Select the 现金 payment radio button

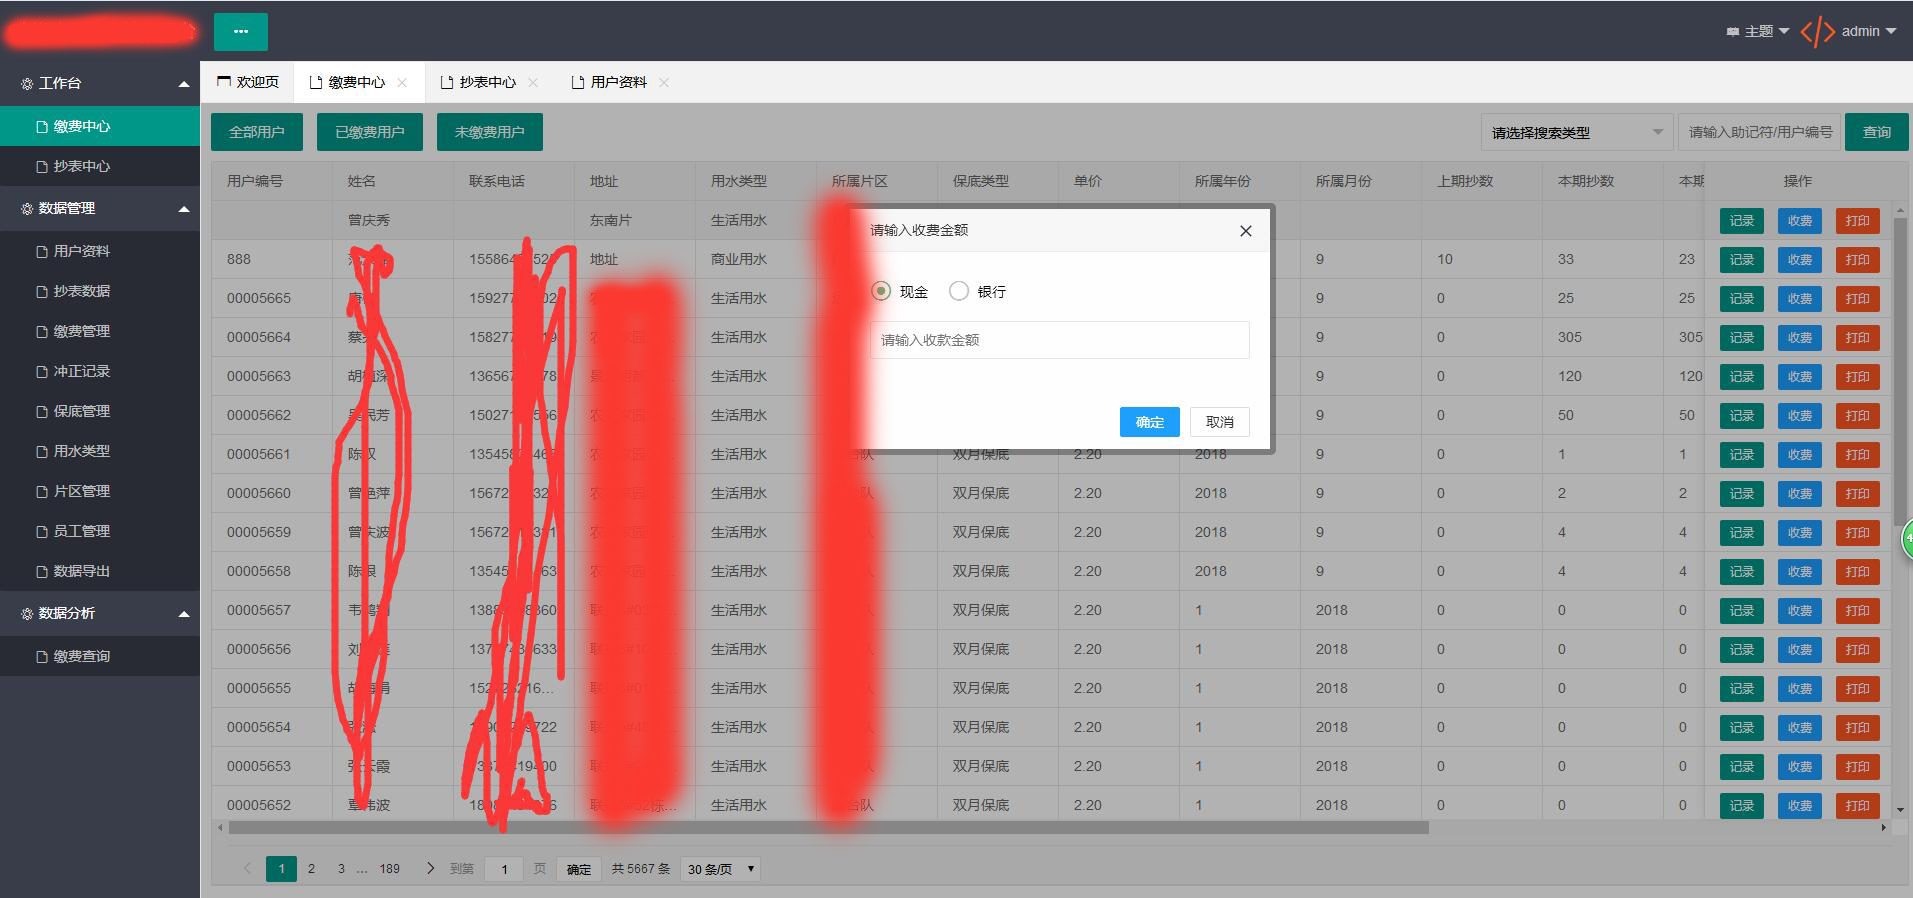click(881, 291)
